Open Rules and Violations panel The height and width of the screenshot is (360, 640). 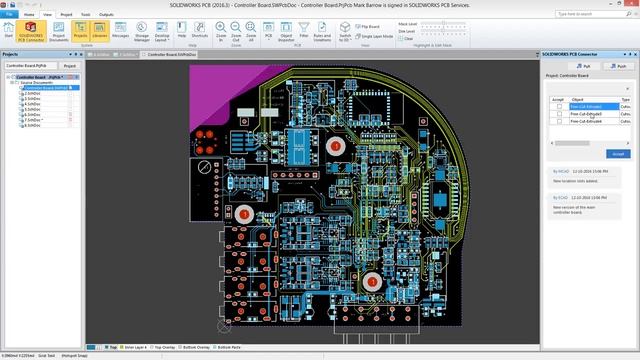pos(322,31)
